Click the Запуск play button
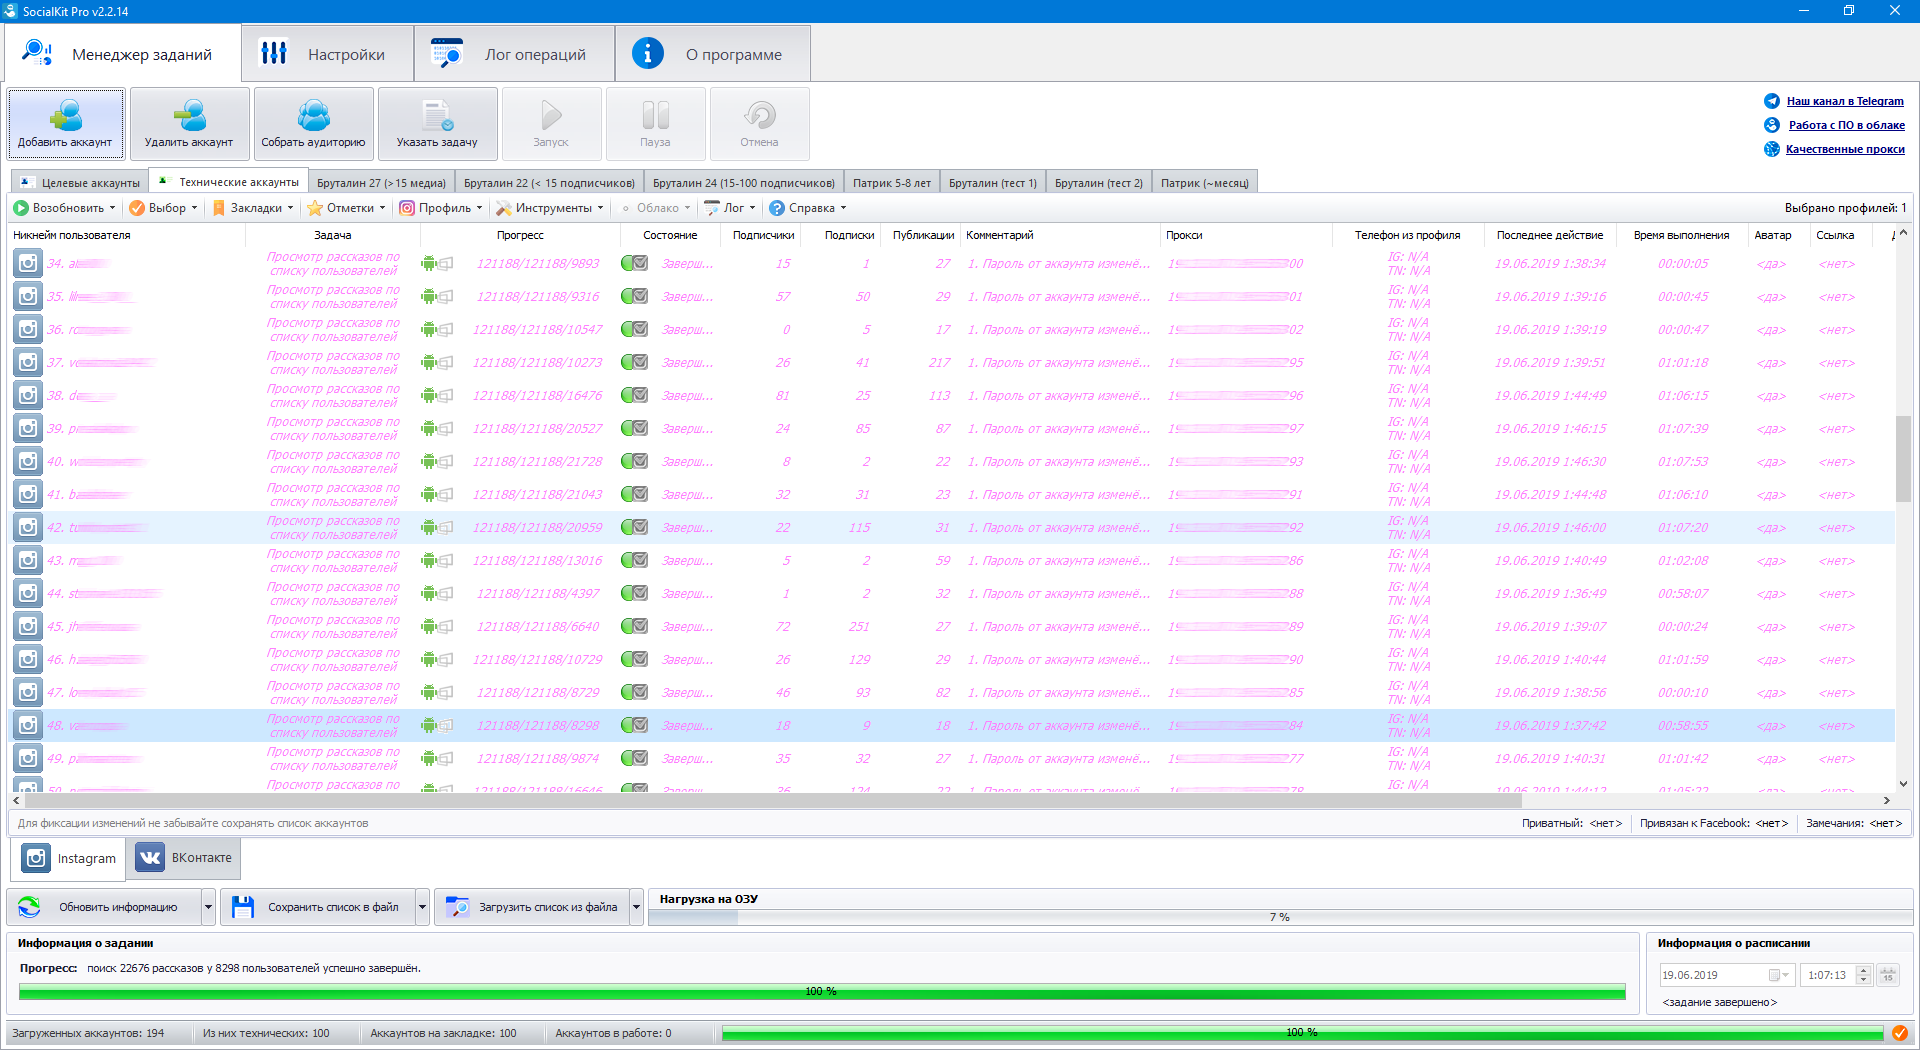The image size is (1920, 1050). coord(551,124)
